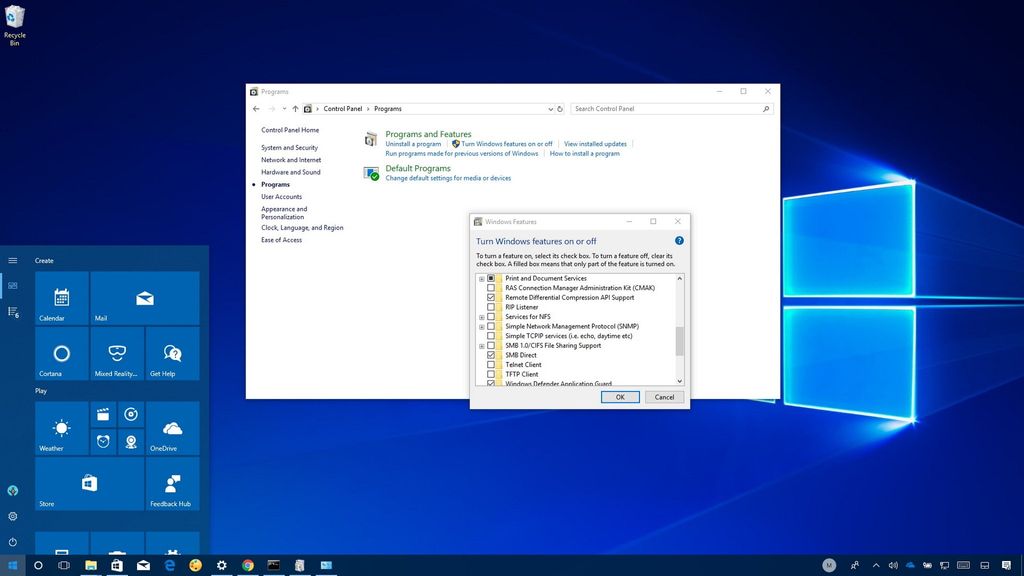The image size is (1024, 576).
Task: Click the Windows Features help question mark
Action: (679, 240)
